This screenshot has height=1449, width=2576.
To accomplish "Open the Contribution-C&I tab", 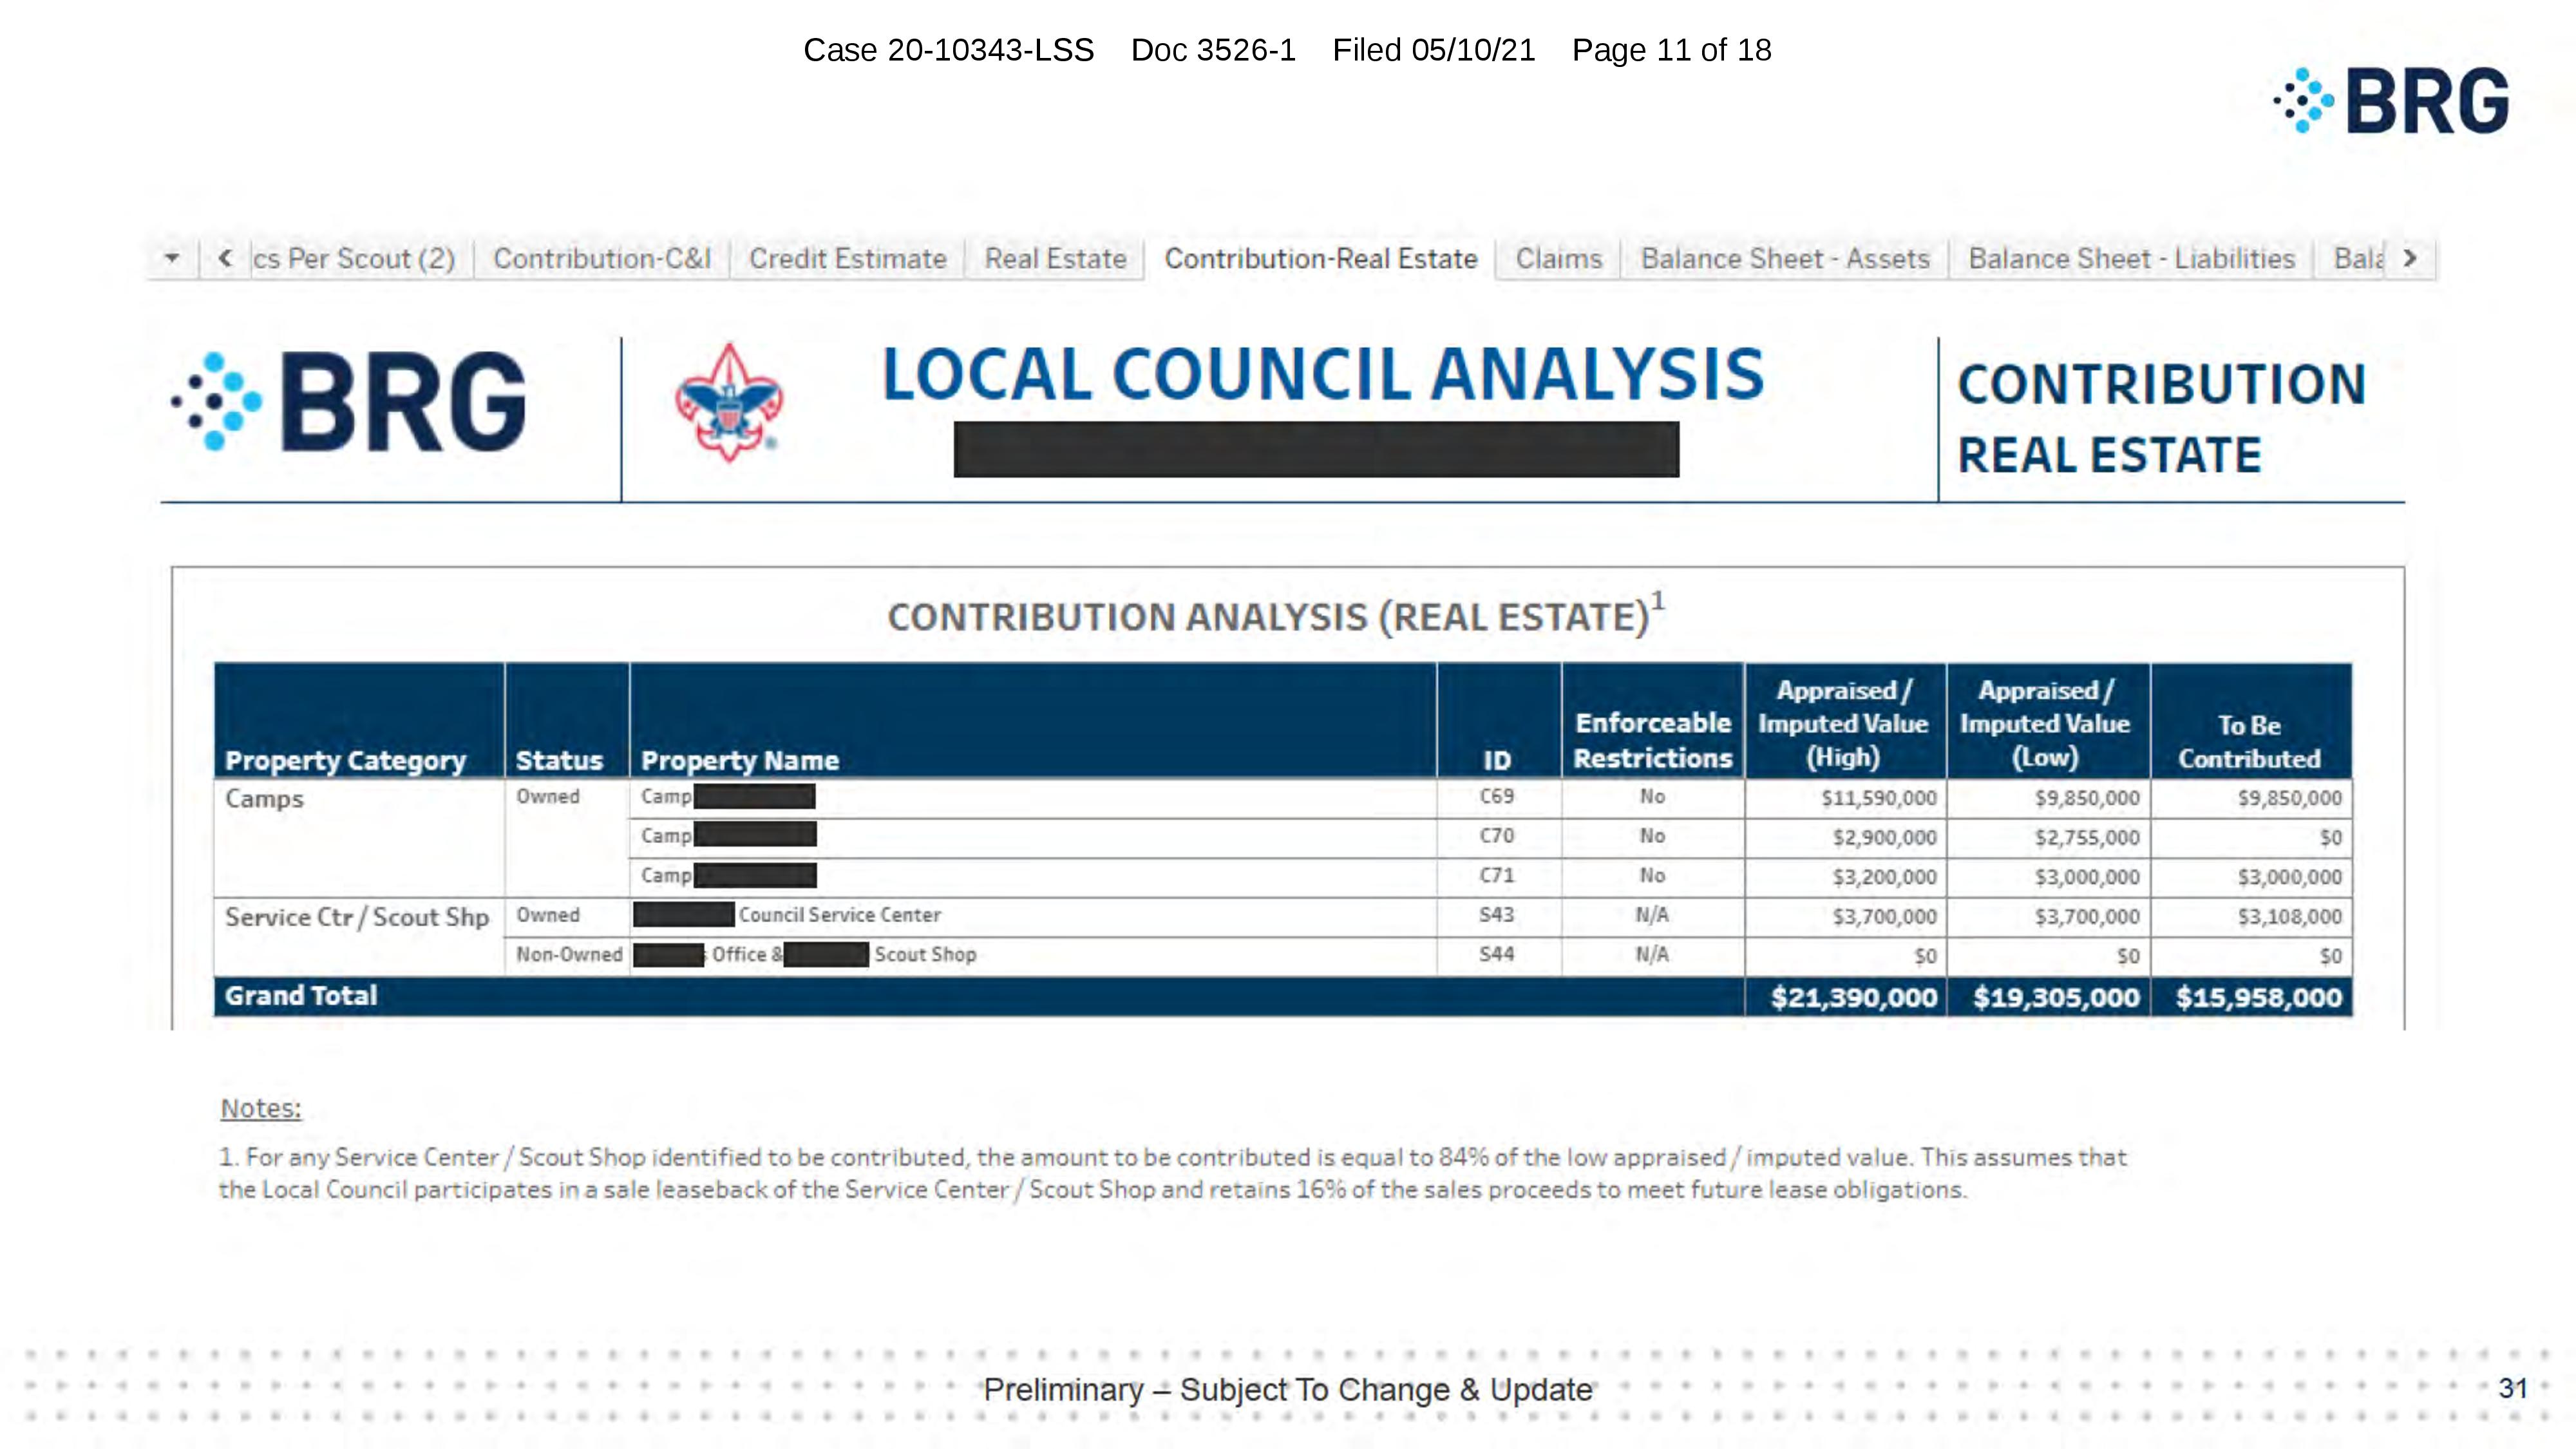I will (x=602, y=258).
